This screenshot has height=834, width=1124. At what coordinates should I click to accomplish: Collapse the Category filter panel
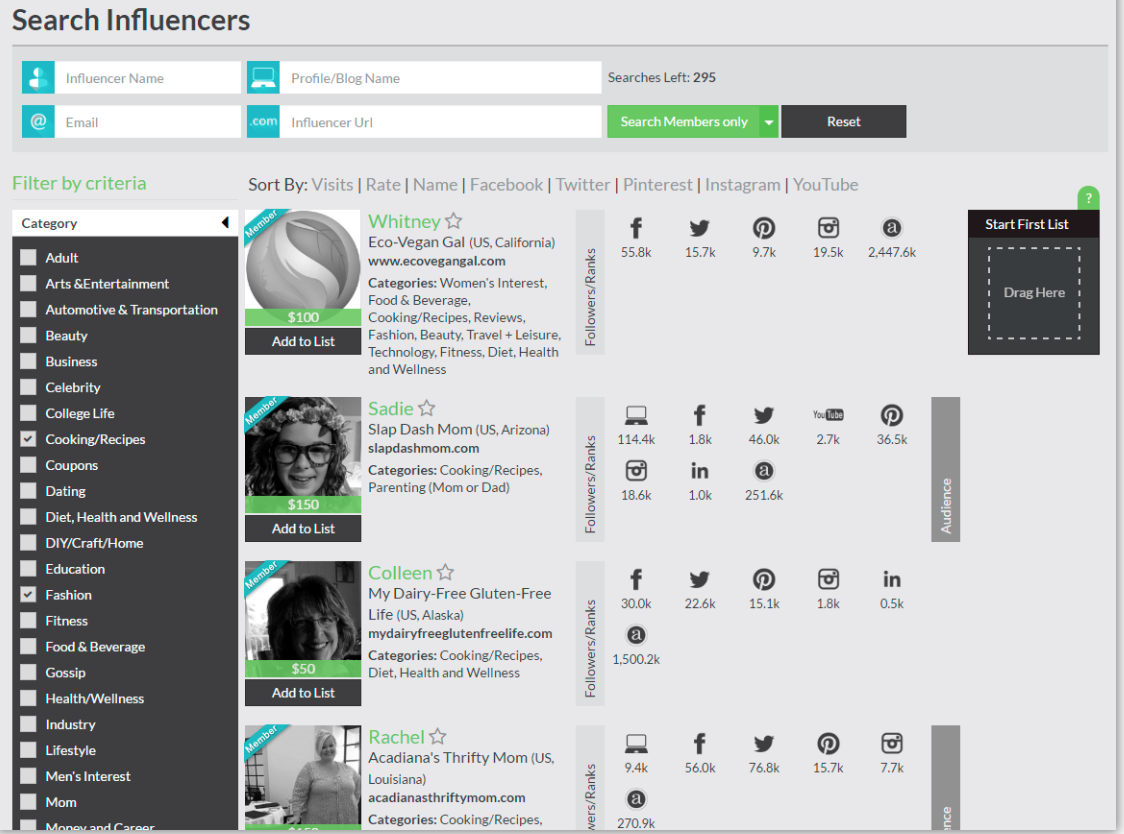(x=225, y=223)
